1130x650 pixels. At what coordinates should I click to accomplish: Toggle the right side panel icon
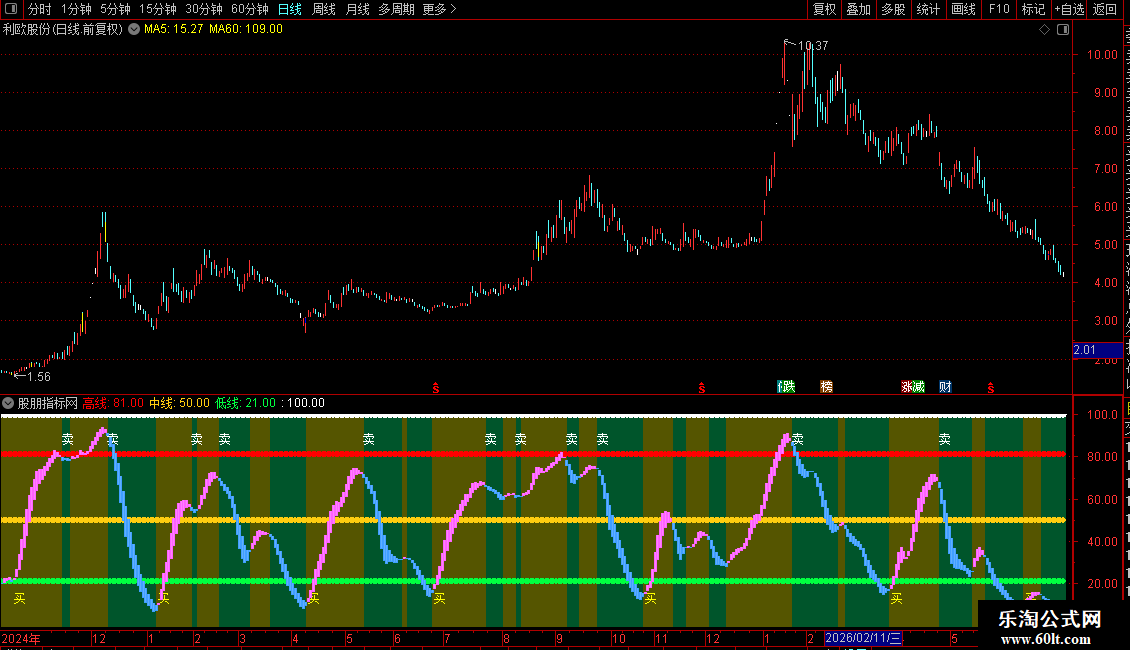tap(1063, 30)
